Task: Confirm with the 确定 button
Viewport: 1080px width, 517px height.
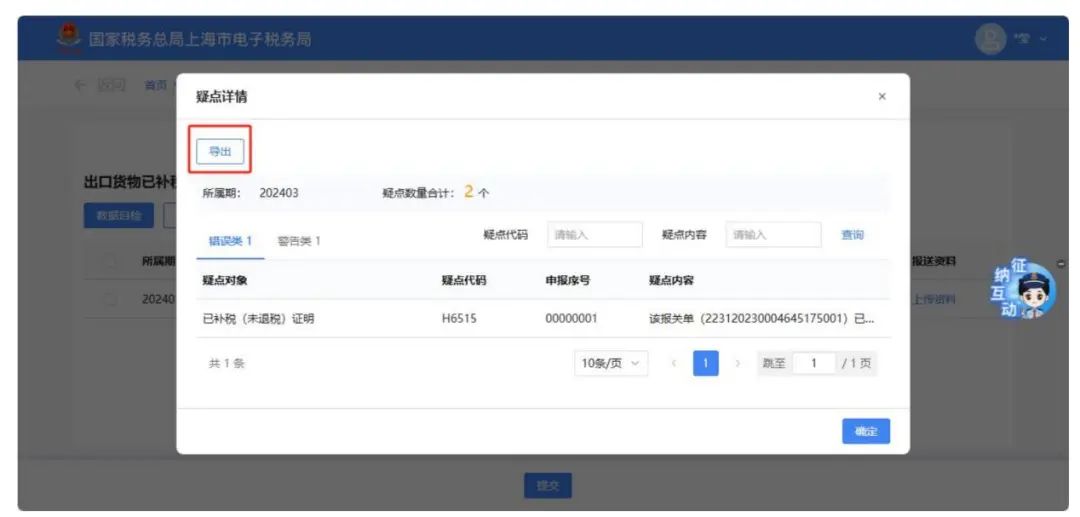Action: 865,431
